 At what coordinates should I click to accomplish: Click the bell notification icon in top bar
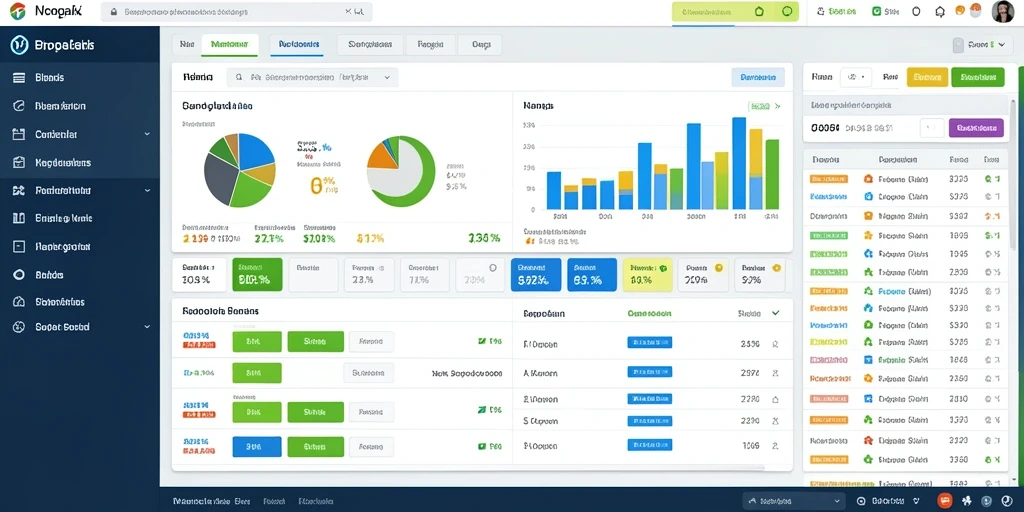[940, 11]
